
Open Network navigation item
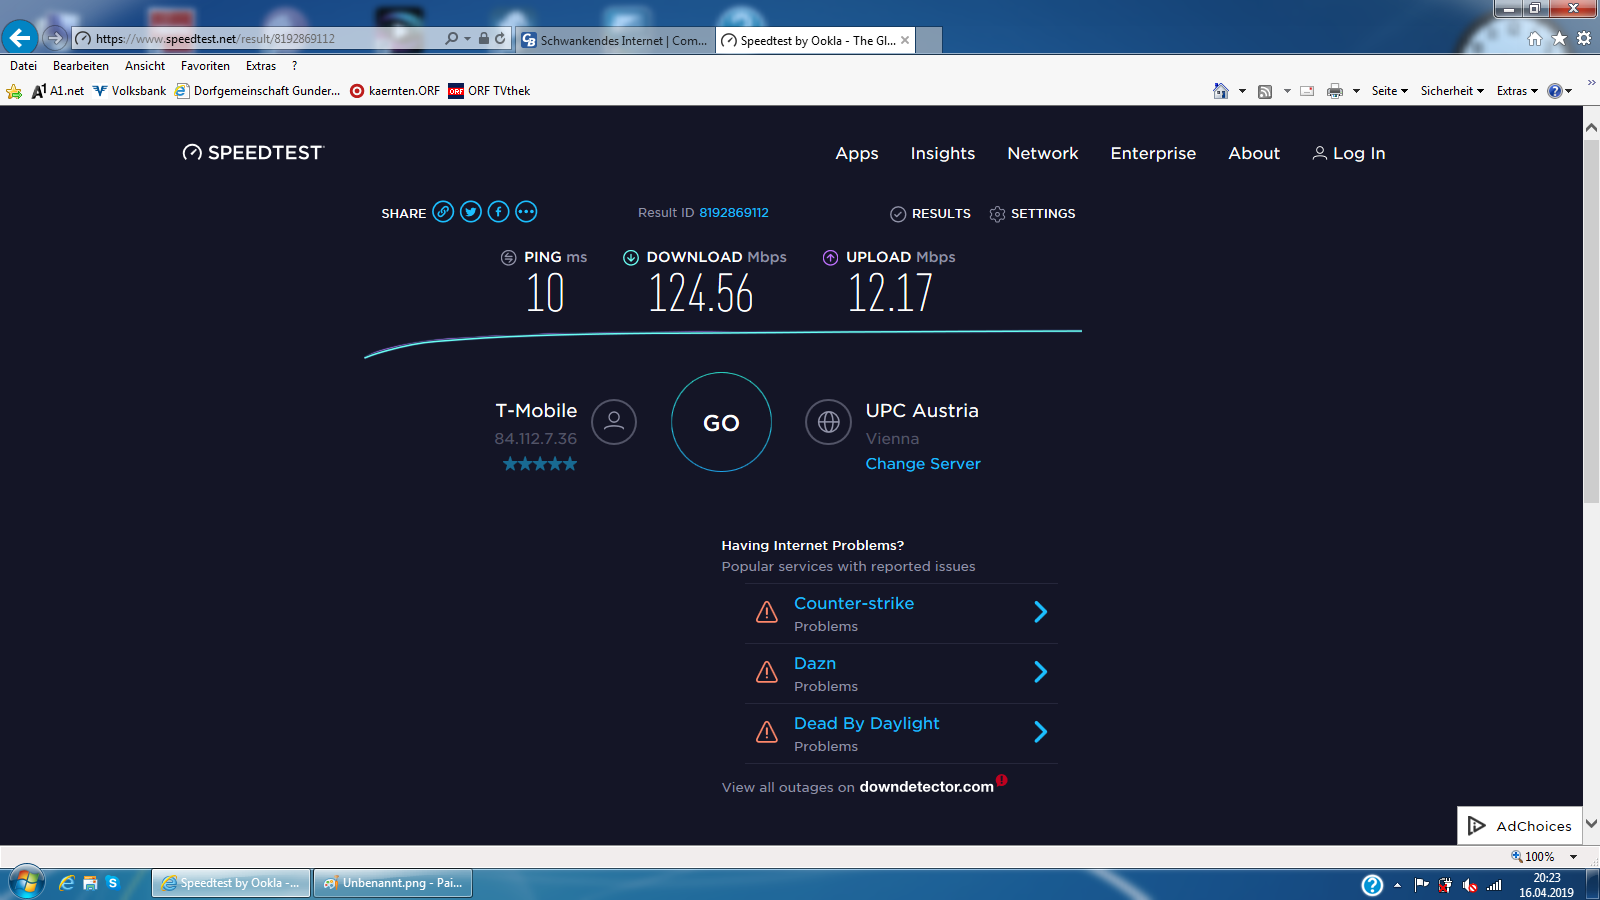pyautogui.click(x=1043, y=153)
